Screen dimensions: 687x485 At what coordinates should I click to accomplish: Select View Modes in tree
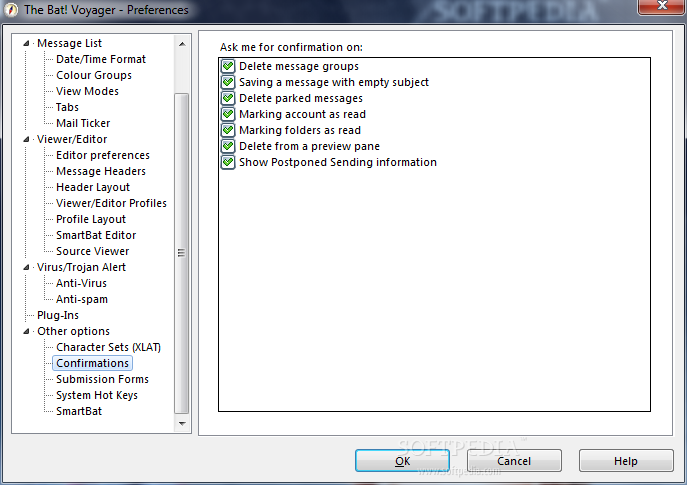pos(87,91)
